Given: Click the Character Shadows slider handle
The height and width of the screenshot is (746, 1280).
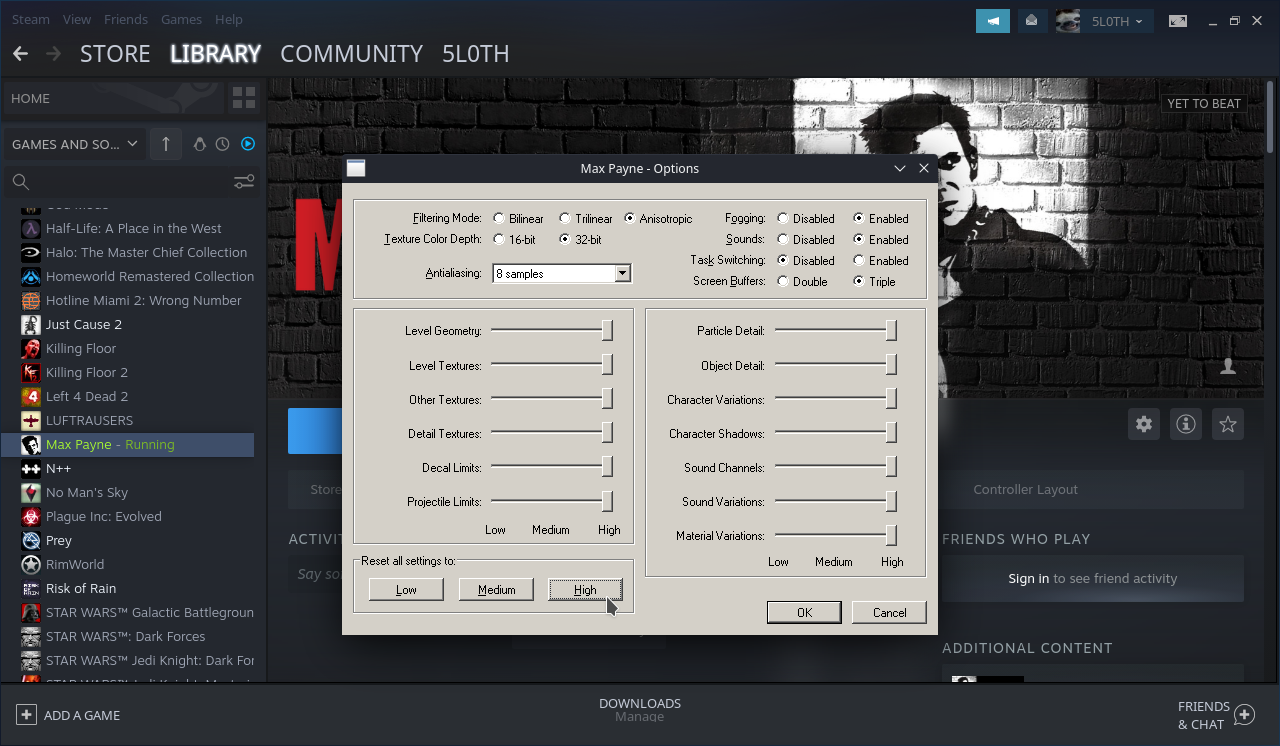Looking at the screenshot, I should (891, 433).
